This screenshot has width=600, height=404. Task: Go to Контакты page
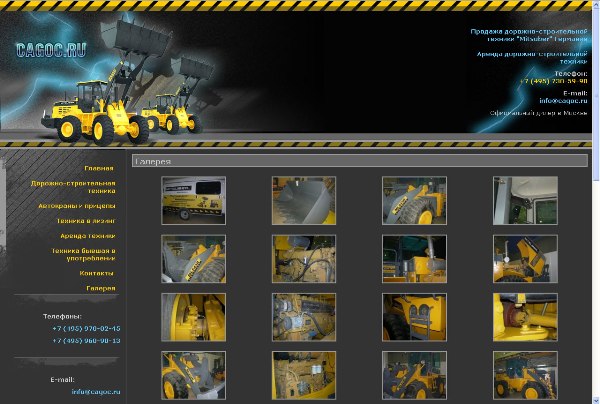pos(96,273)
